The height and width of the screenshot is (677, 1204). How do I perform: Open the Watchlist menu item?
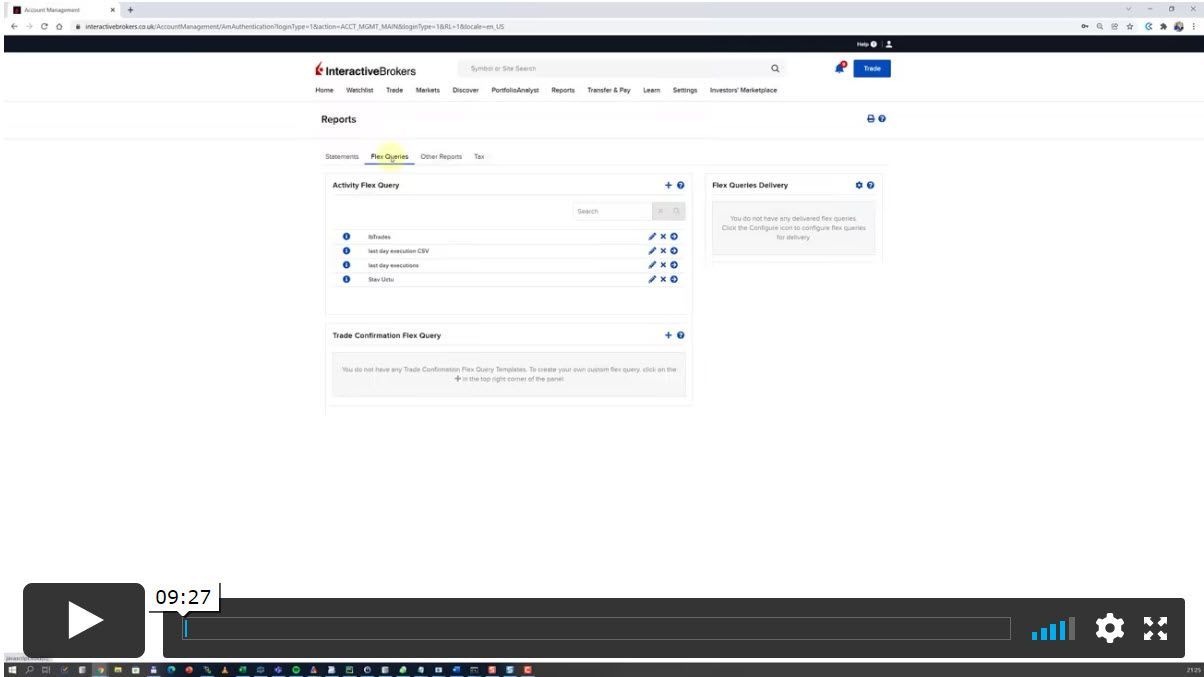359,90
